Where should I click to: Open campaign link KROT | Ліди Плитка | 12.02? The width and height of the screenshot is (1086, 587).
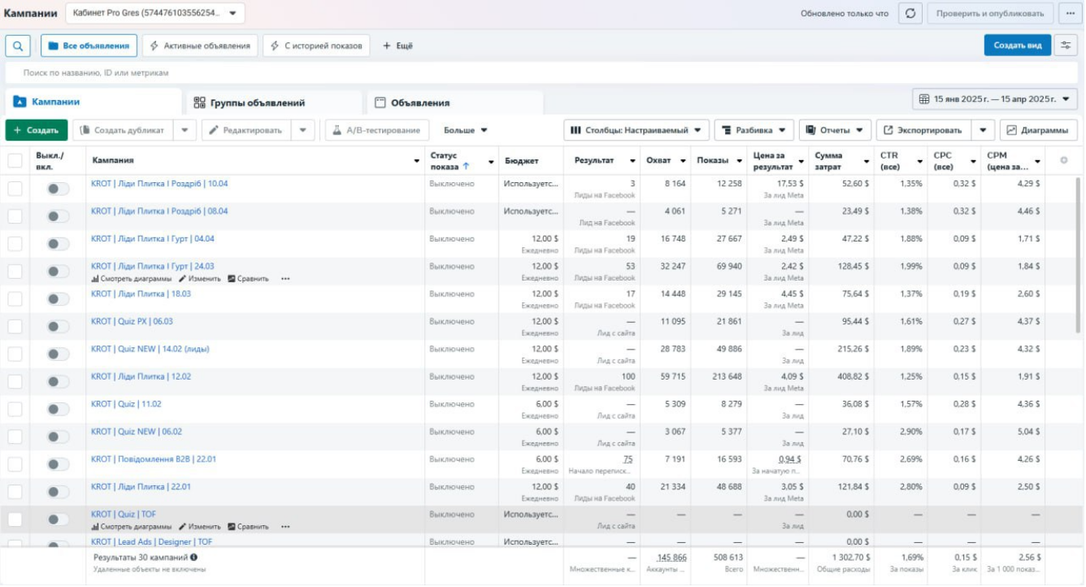click(x=141, y=377)
